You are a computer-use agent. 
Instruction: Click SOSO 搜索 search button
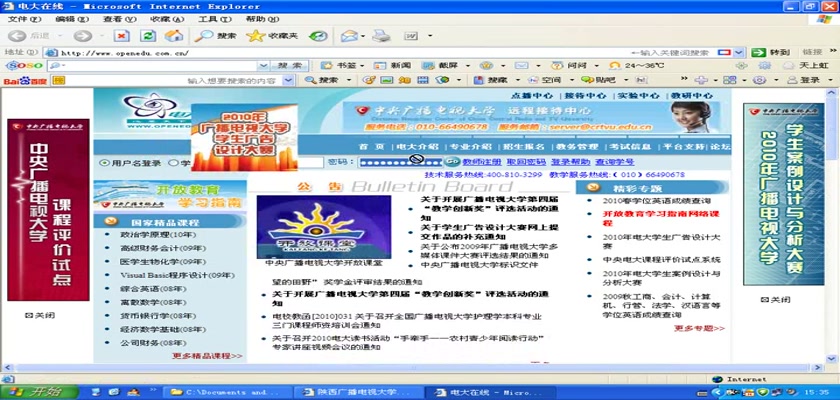(290, 65)
